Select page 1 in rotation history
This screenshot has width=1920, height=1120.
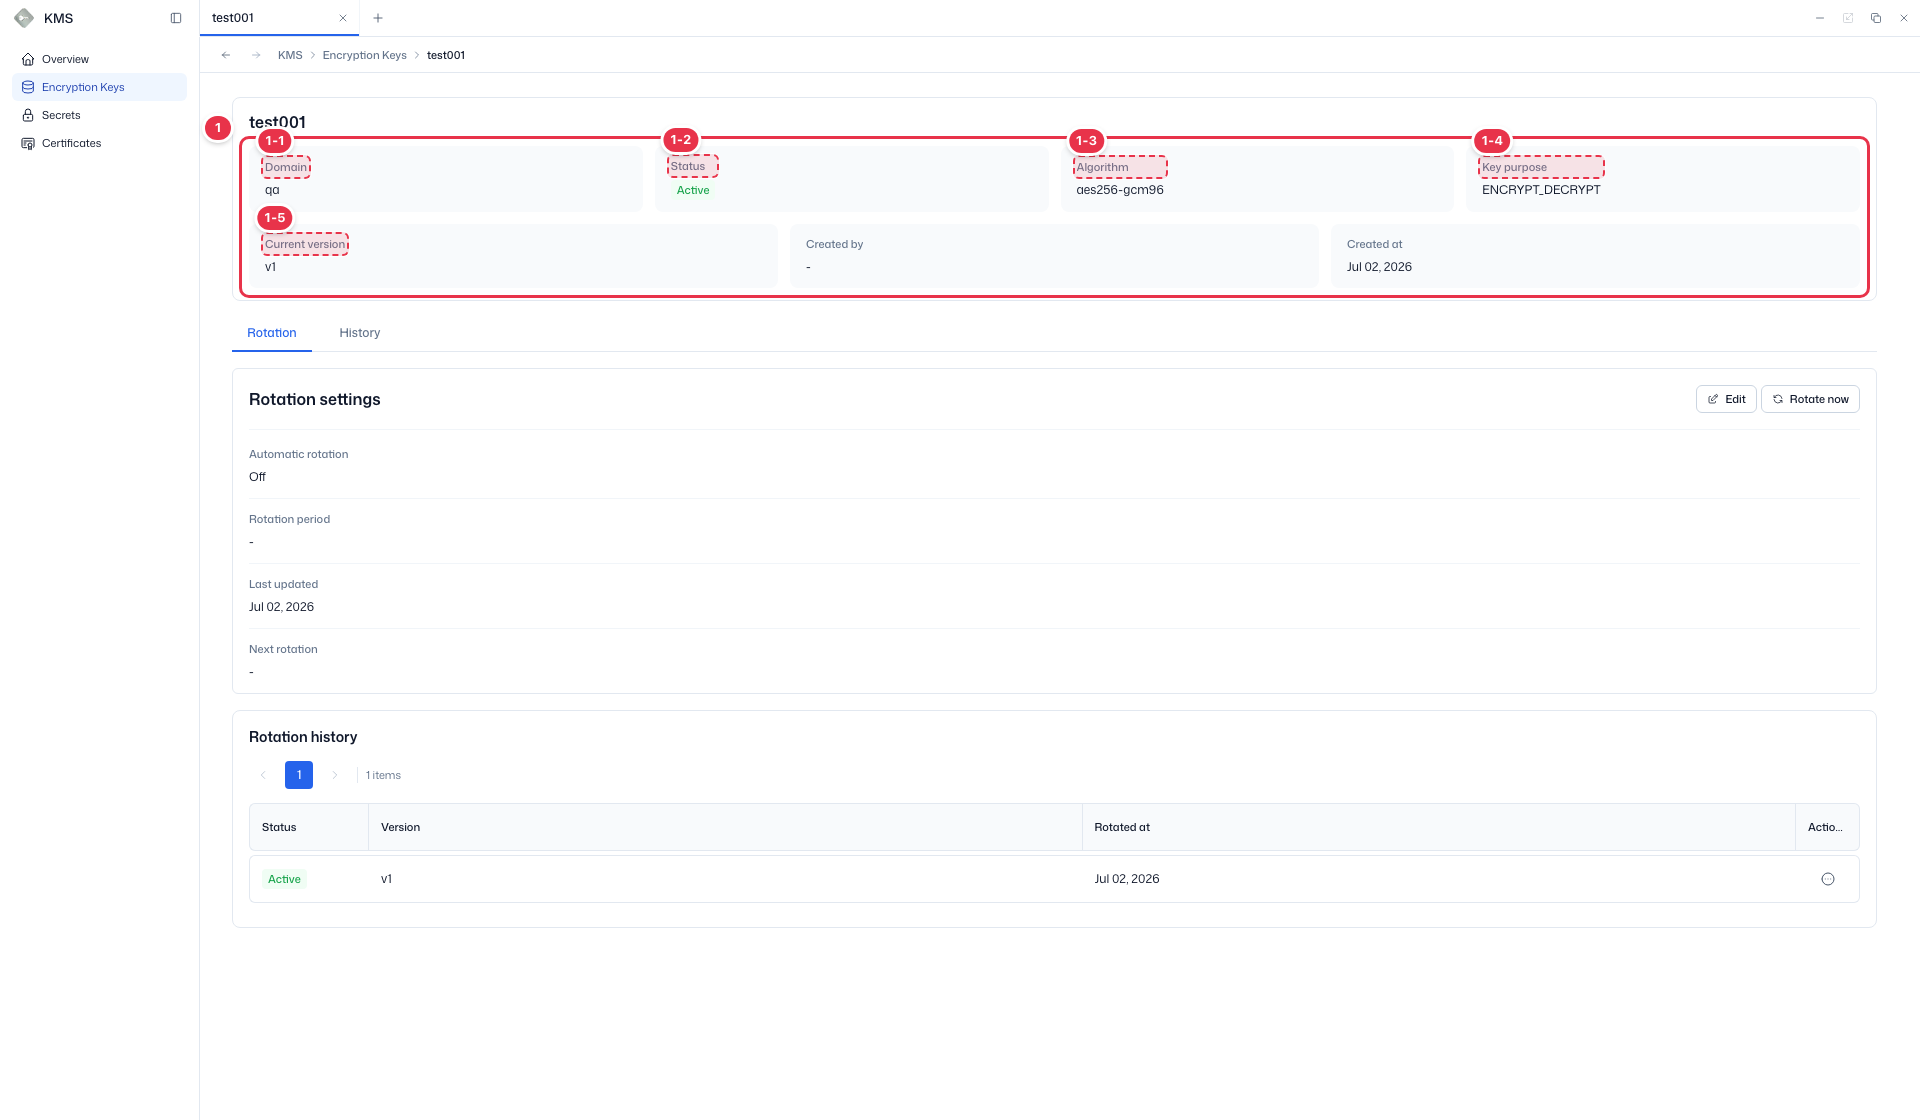[299, 775]
